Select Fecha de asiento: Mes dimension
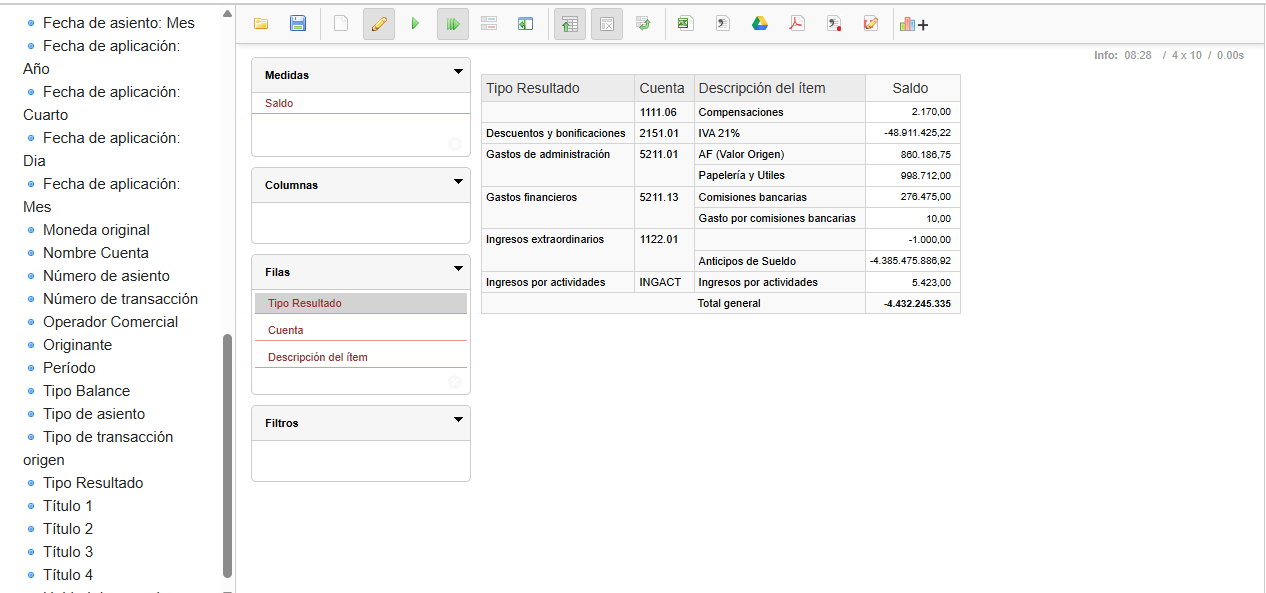This screenshot has height=593, width=1266. [x=119, y=22]
